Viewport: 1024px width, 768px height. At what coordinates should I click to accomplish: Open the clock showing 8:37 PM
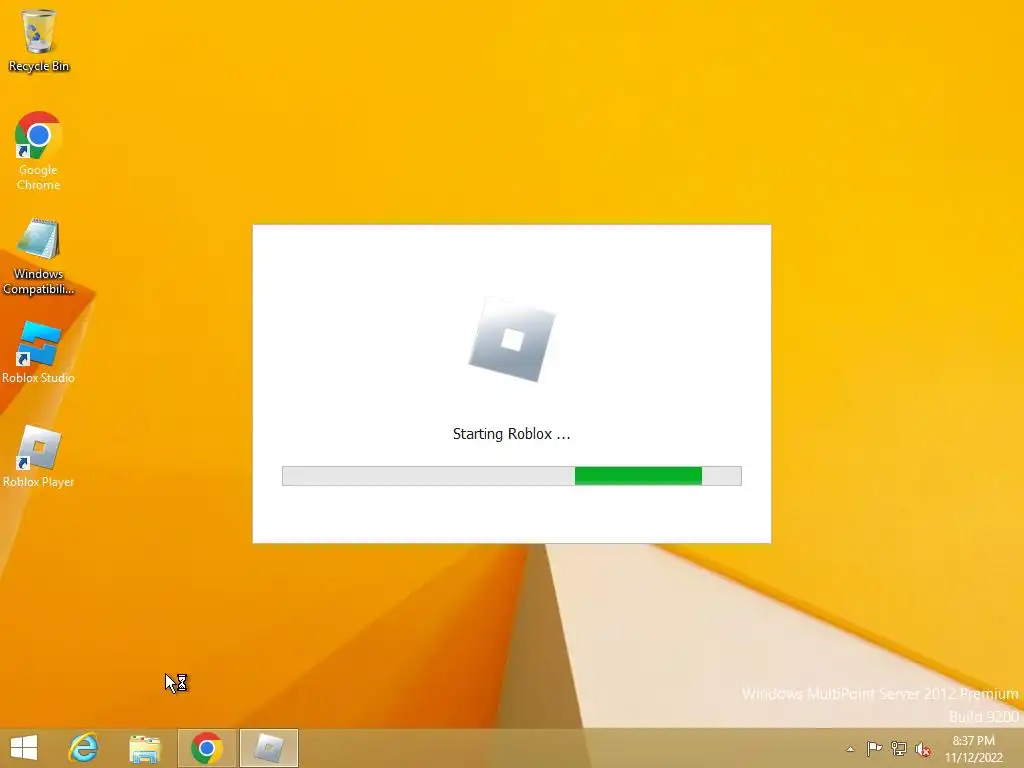[x=973, y=749]
